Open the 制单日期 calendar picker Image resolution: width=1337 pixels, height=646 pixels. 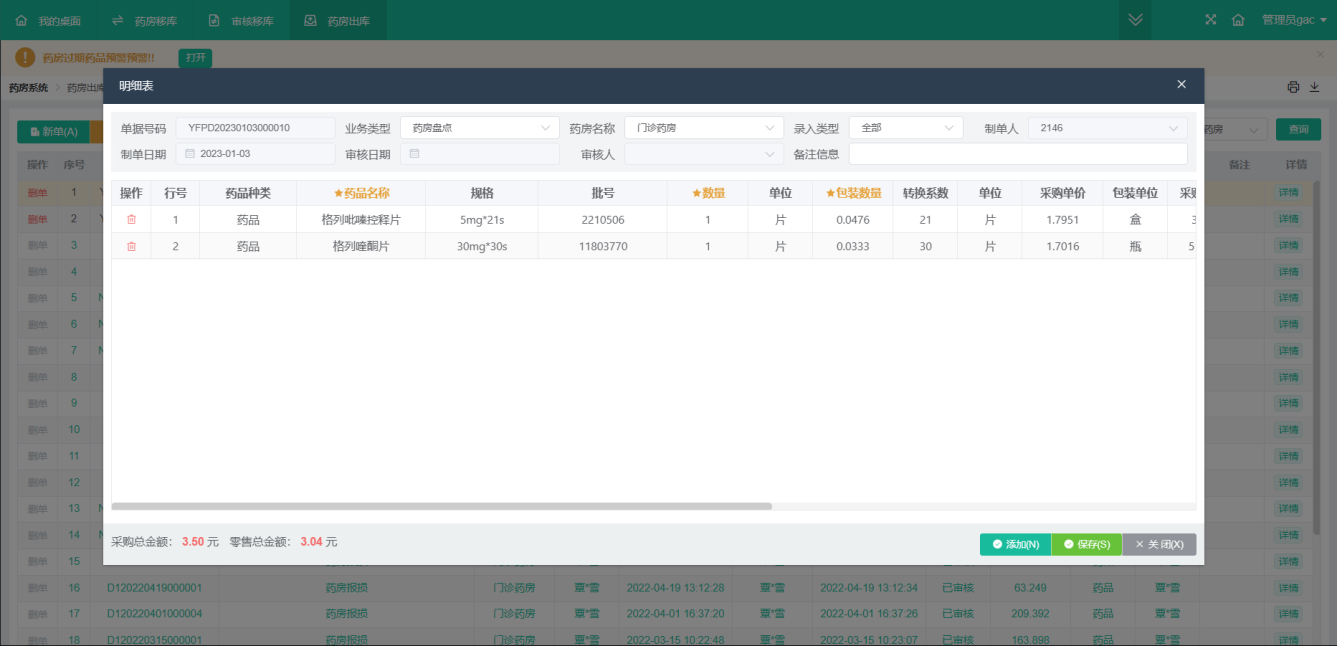pyautogui.click(x=255, y=154)
